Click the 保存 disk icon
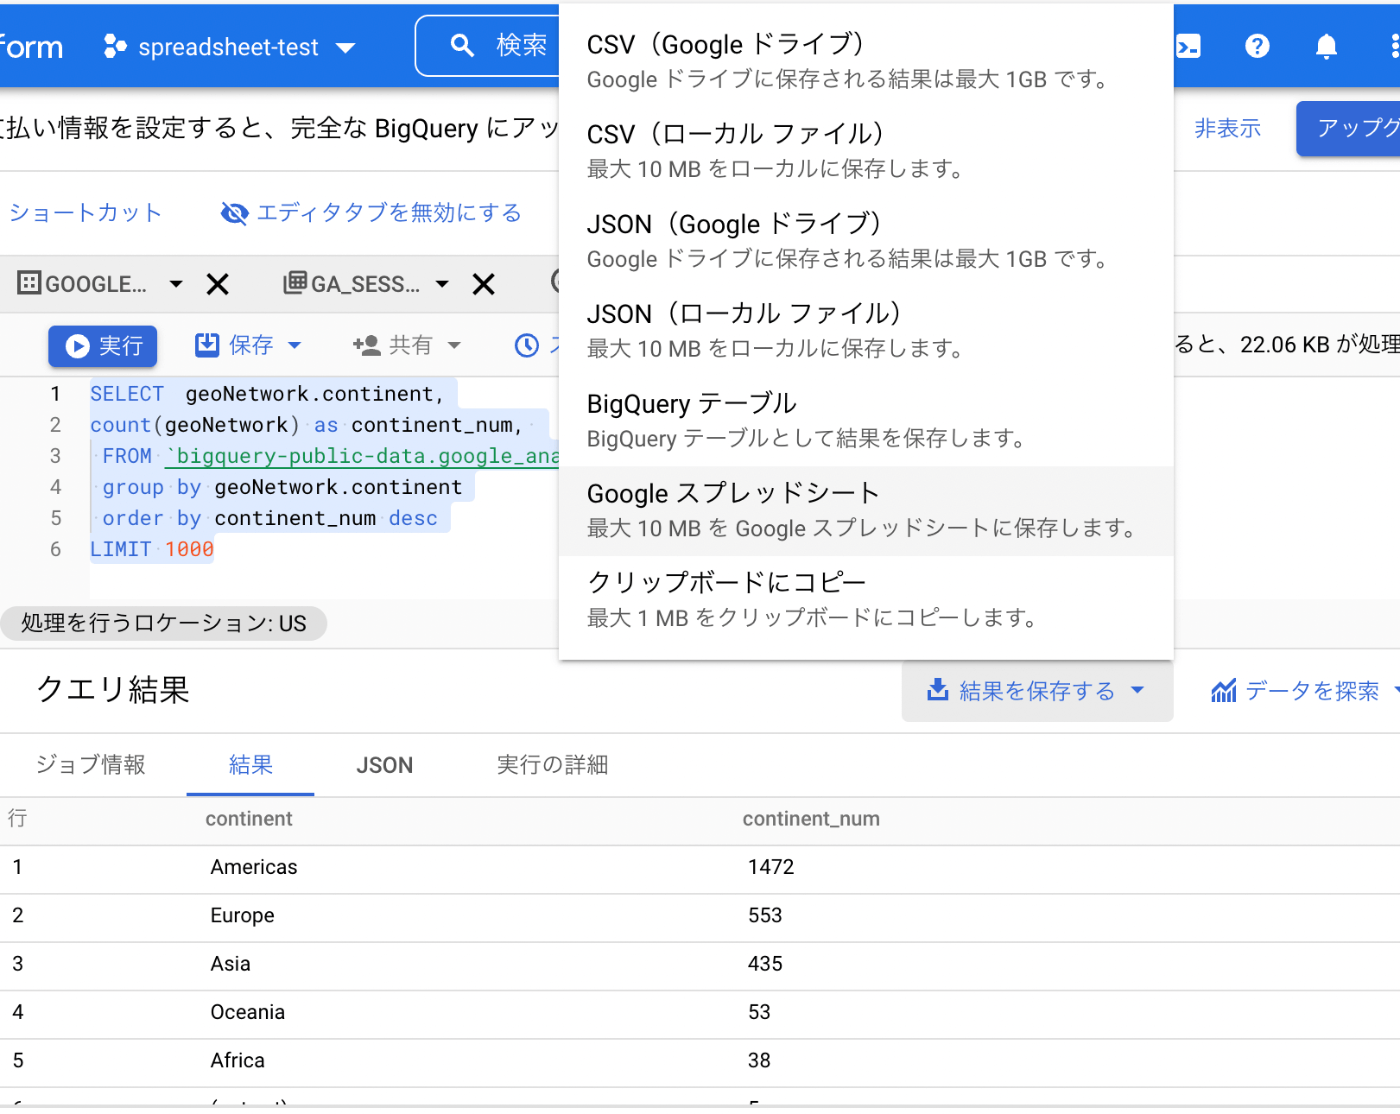Viewport: 1400px width, 1114px height. point(207,345)
